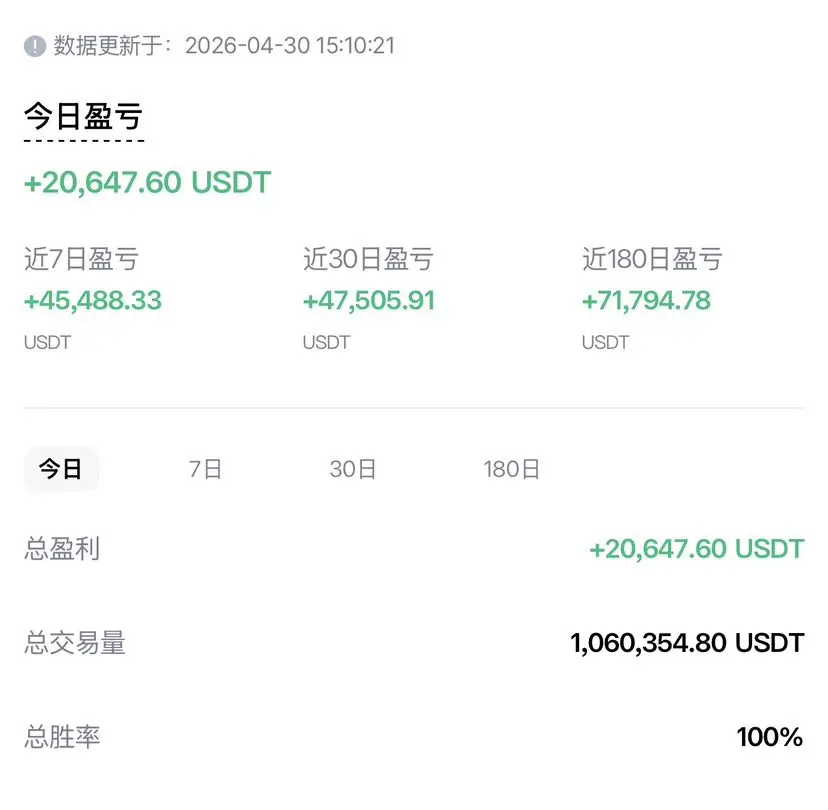Viewport: 828px width, 810px height.
Task: Click the +71,794.78 180-day profit value
Action: [x=646, y=300]
